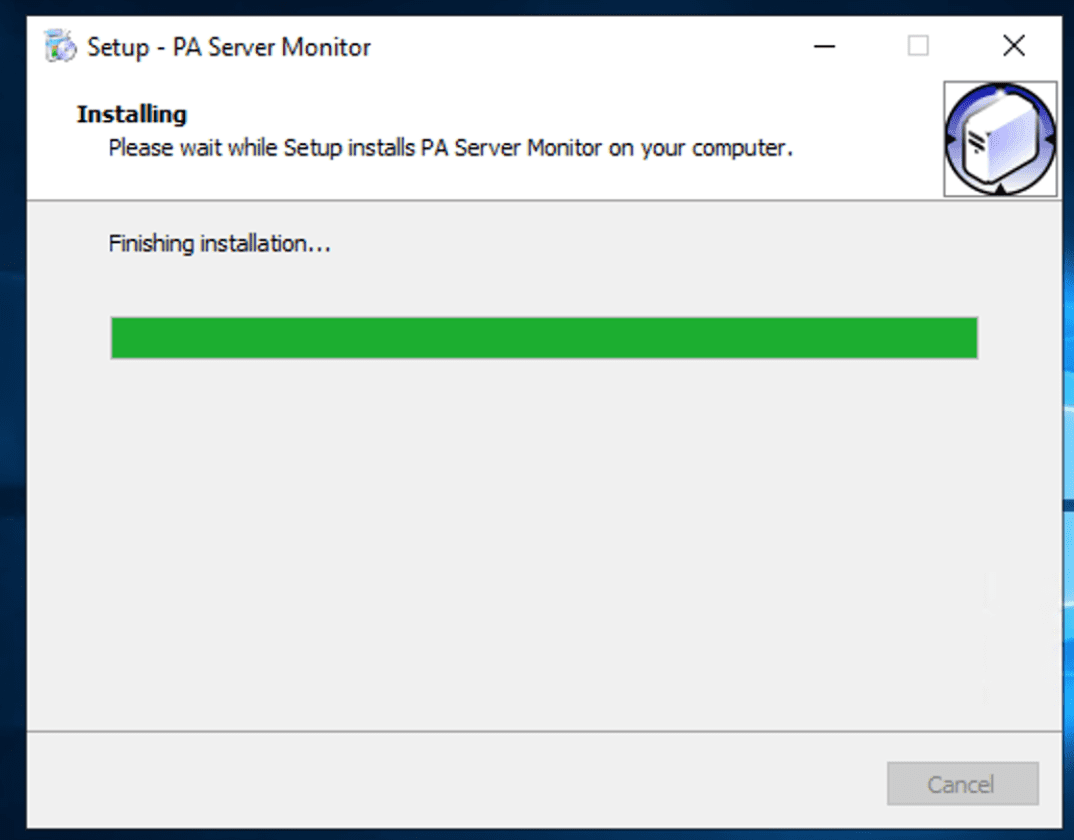Click the disabled maximize button
The height and width of the screenshot is (840, 1074).
[x=917, y=46]
